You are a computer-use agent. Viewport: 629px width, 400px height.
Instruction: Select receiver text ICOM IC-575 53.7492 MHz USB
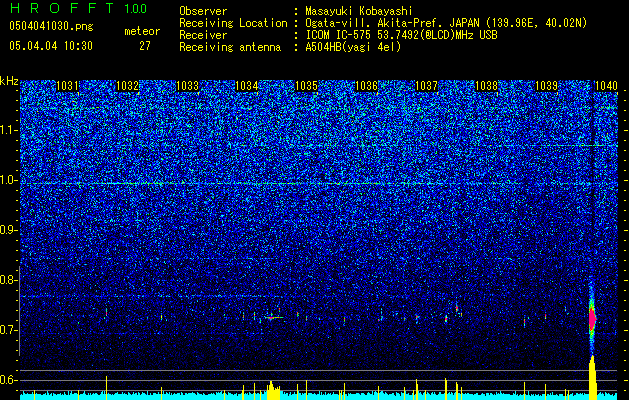401,35
